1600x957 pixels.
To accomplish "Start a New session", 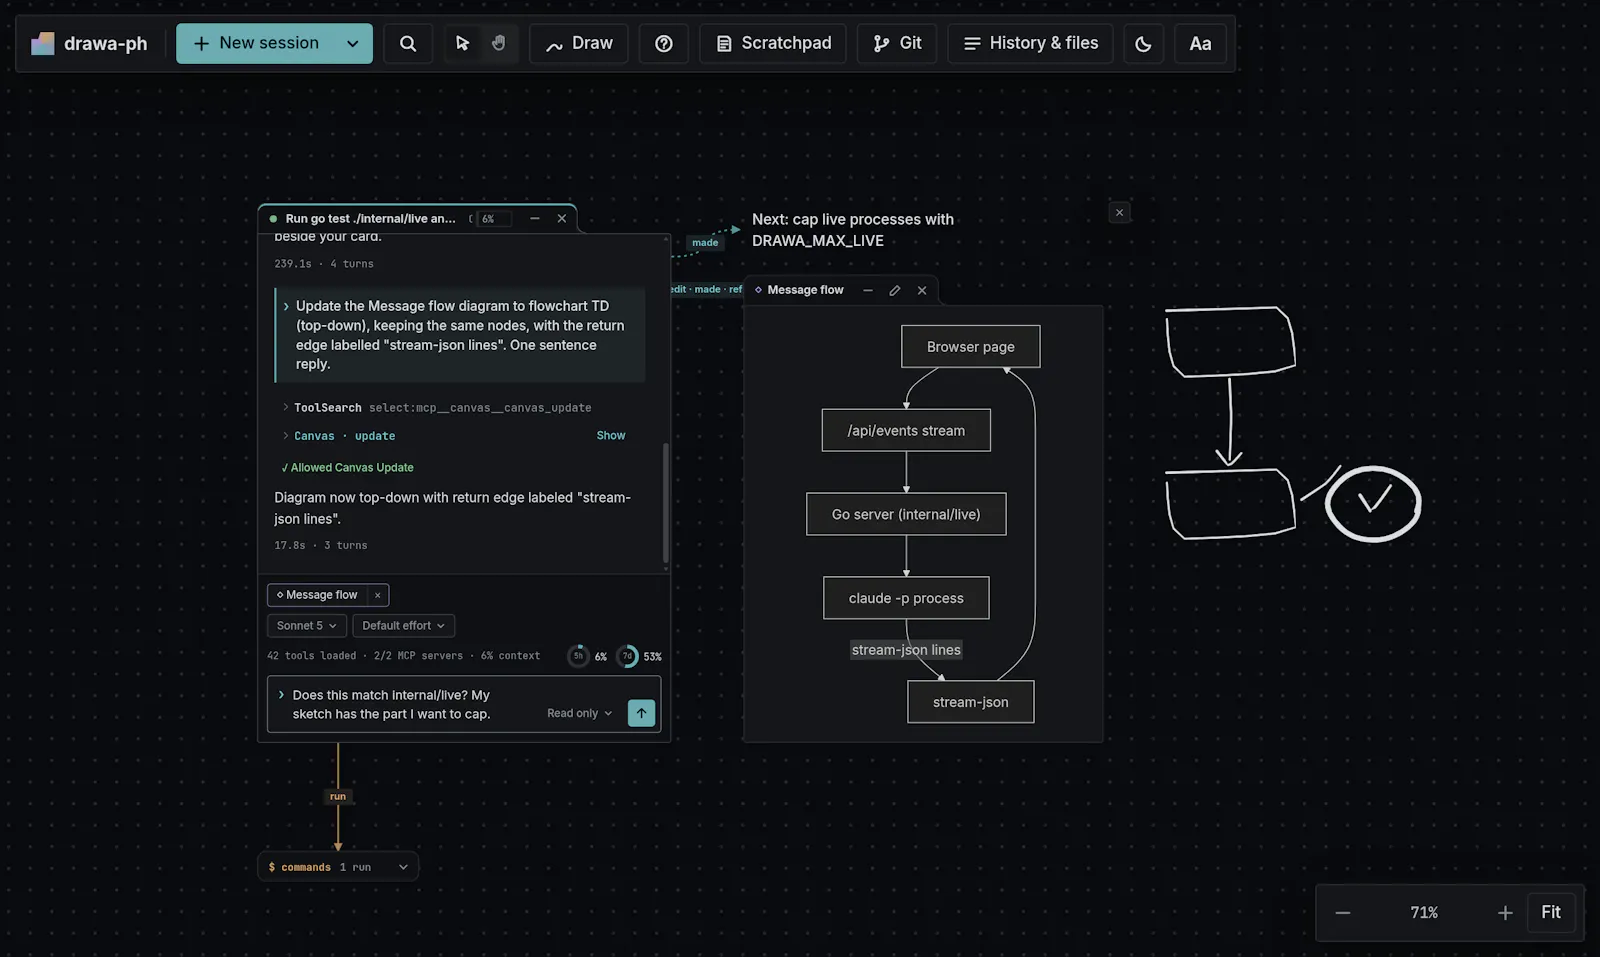I will pyautogui.click(x=256, y=43).
